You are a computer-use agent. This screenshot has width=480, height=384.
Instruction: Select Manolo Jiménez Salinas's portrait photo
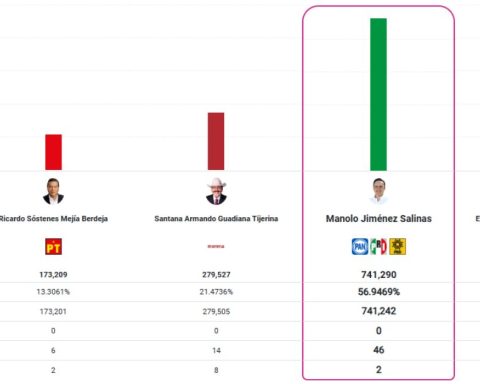[379, 191]
